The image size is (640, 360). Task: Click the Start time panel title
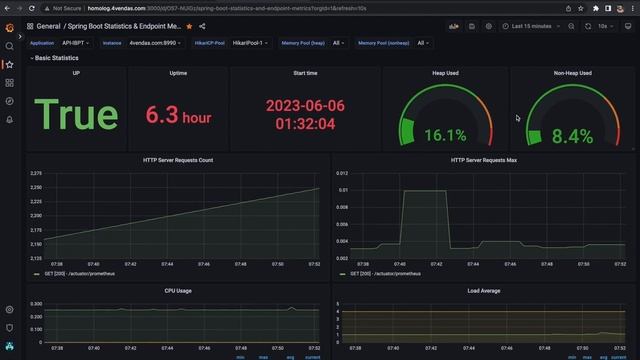[305, 73]
